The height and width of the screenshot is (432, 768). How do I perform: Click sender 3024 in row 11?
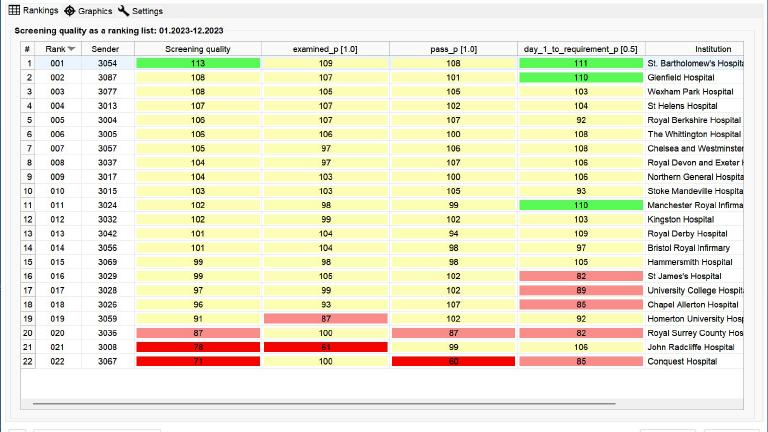pos(106,205)
